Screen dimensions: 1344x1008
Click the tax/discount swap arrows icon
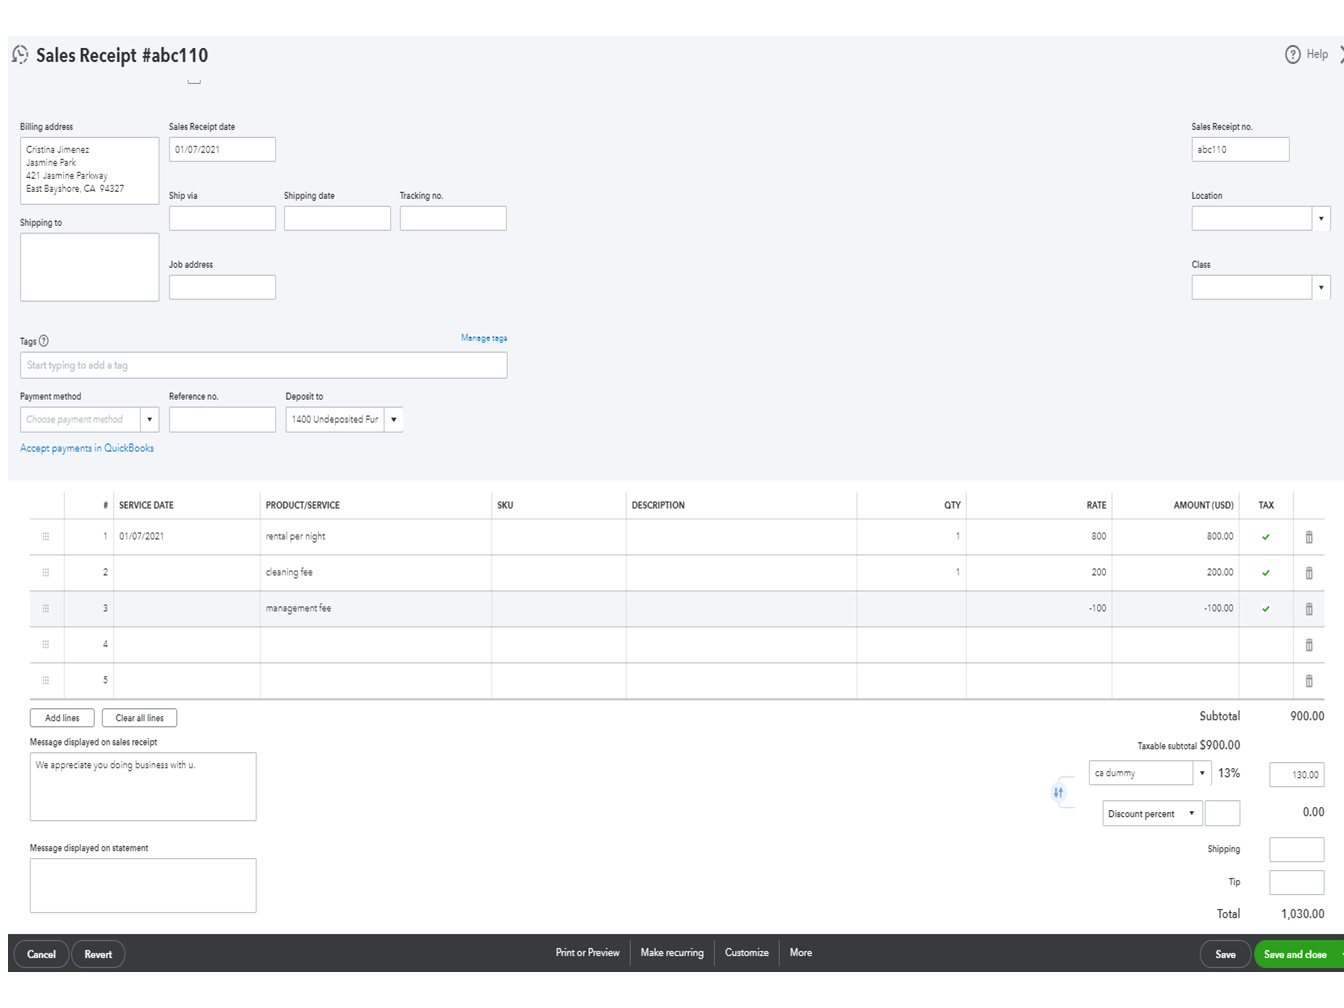tap(1058, 792)
